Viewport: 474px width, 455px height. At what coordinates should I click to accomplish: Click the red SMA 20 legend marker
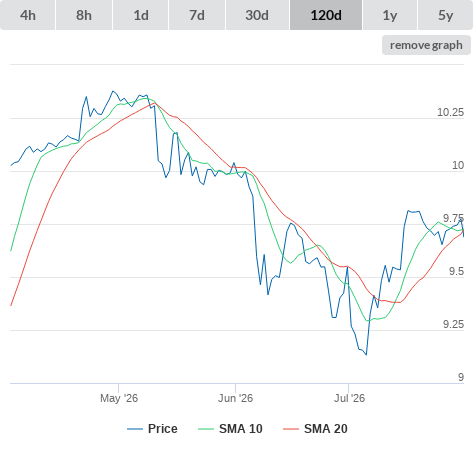[x=291, y=429]
